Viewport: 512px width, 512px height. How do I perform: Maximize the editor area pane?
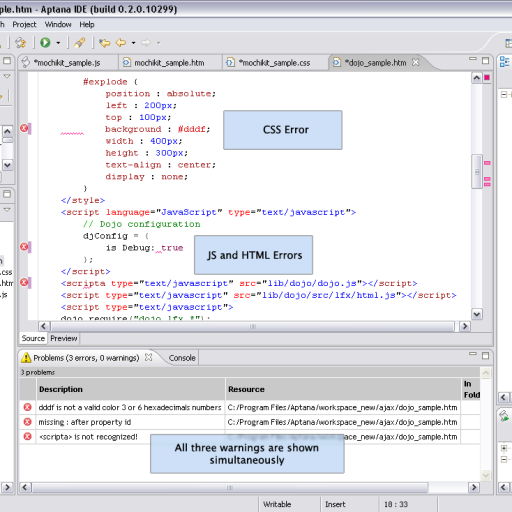tap(485, 61)
